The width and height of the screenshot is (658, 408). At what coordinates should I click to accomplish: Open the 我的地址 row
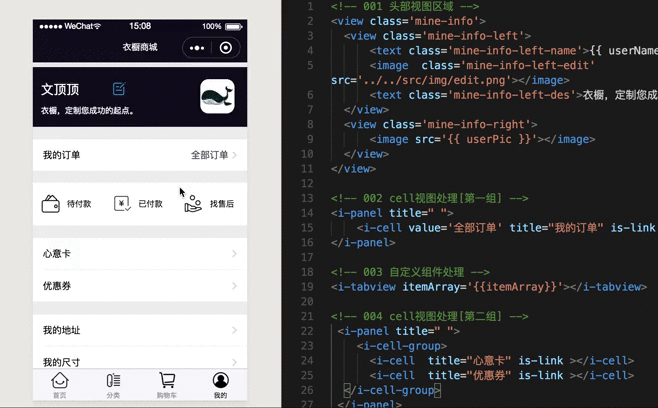pyautogui.click(x=140, y=330)
